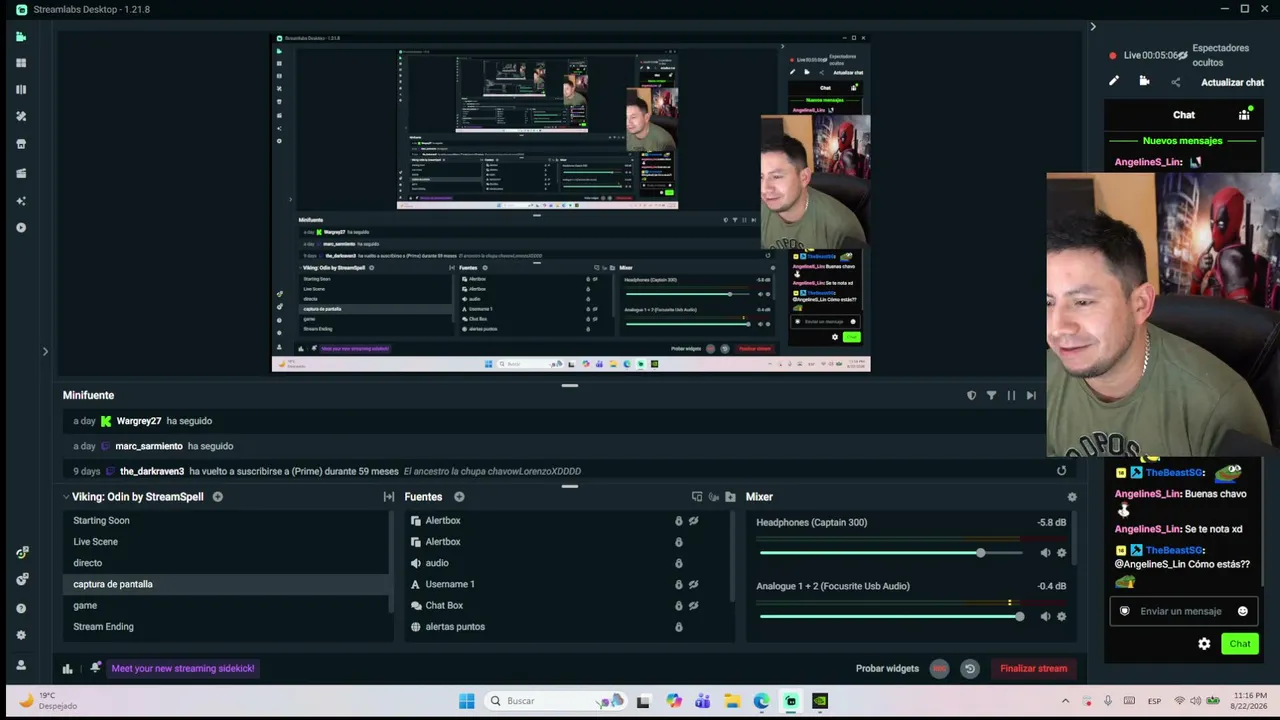Add a new source with the plus icon
Screen dimensions: 1280x720
[x=459, y=497]
